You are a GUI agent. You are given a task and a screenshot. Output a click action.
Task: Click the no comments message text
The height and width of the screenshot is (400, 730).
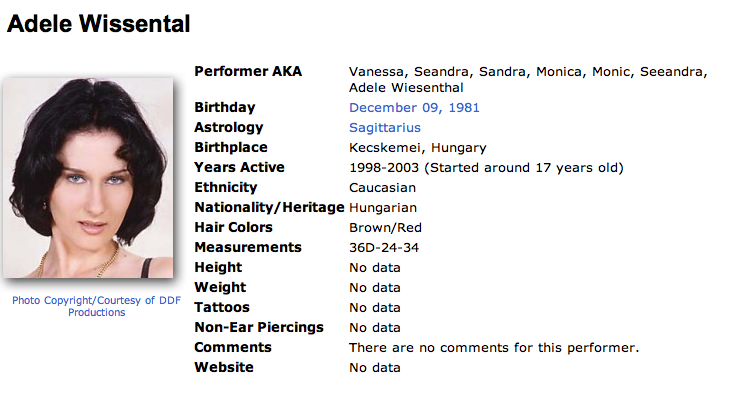click(x=494, y=348)
